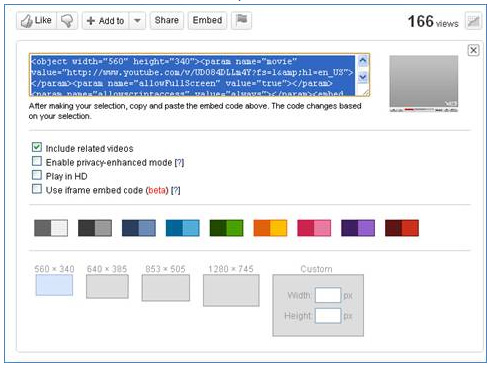Click the custom Width input field
The image size is (493, 368).
click(328, 295)
